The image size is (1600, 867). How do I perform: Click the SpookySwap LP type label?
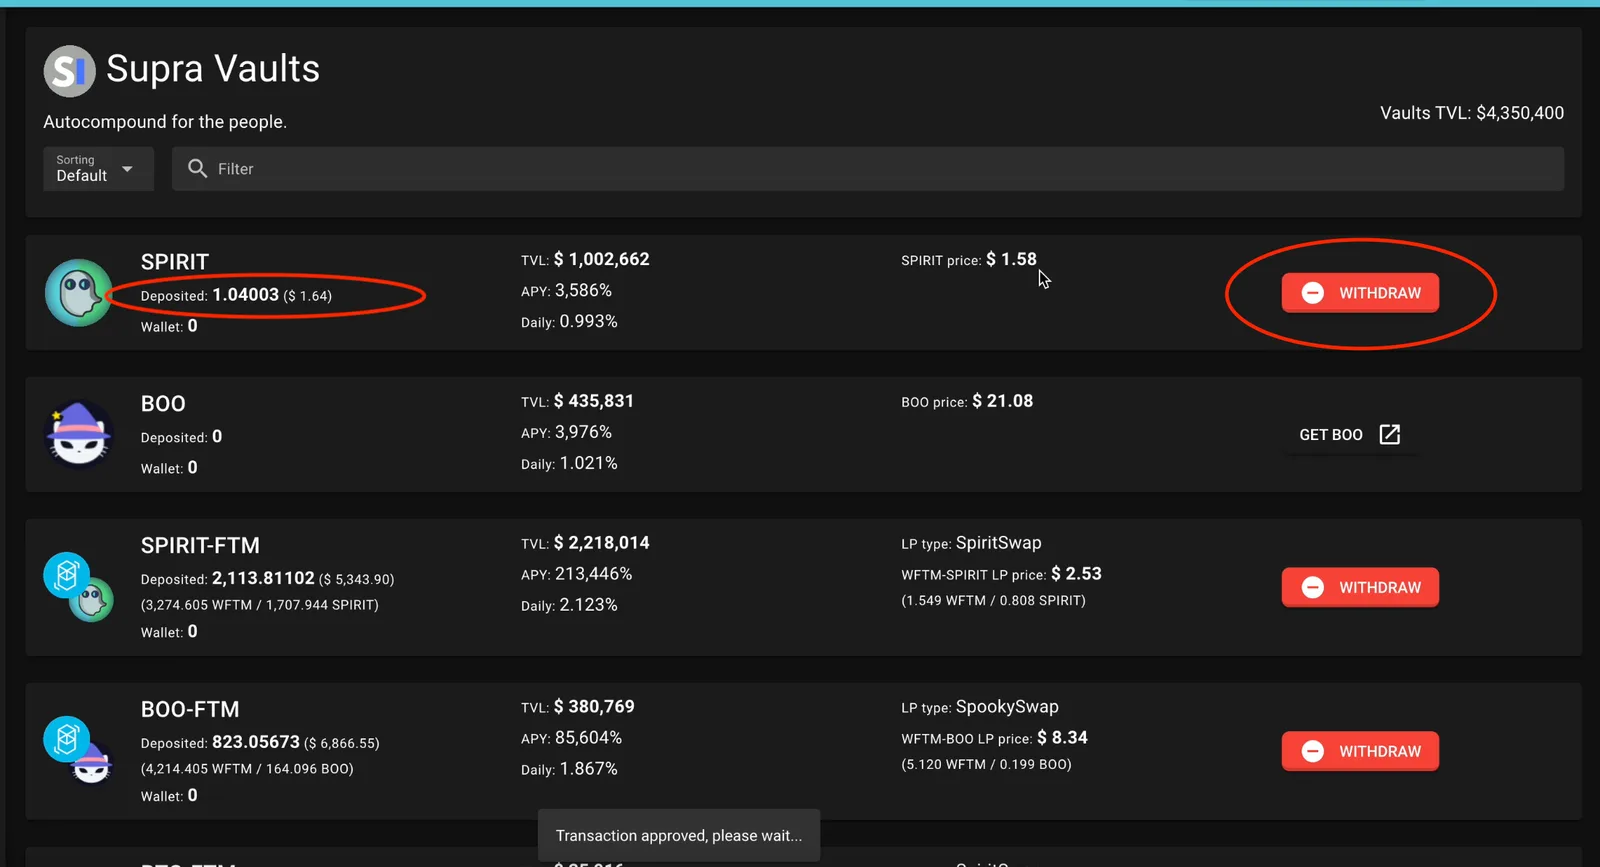[1007, 707]
